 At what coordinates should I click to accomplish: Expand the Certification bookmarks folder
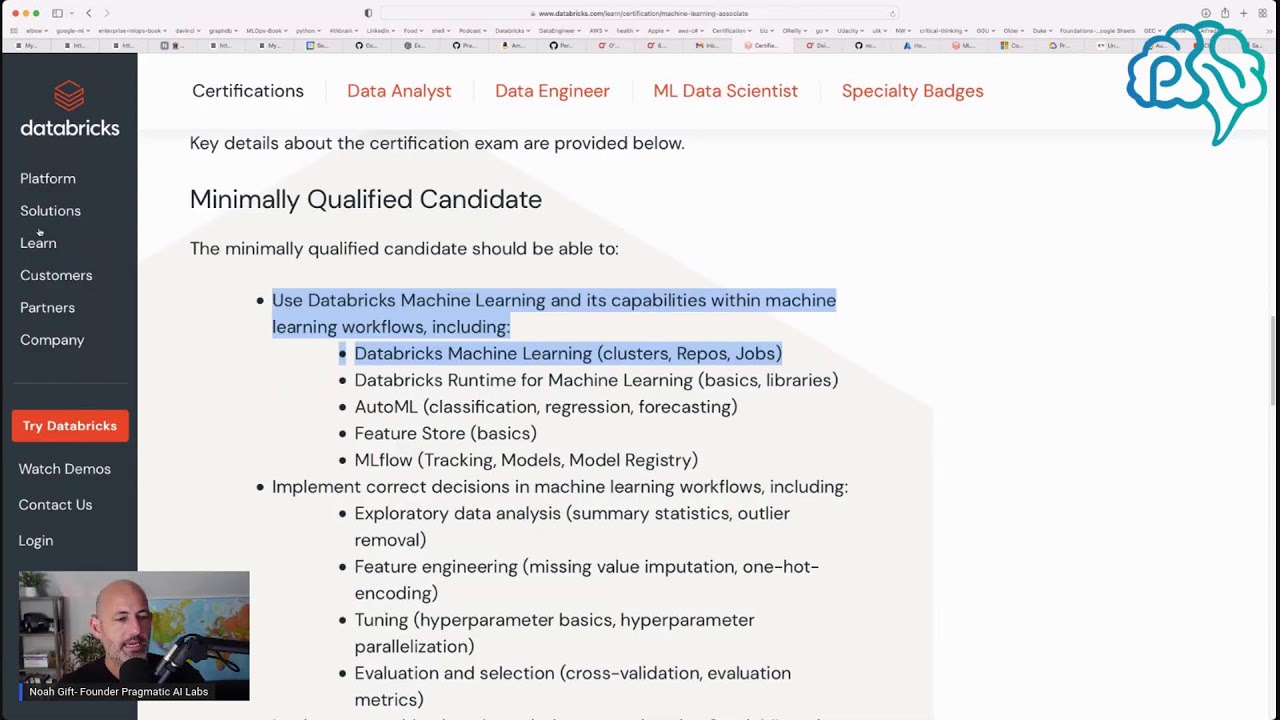[x=733, y=31]
